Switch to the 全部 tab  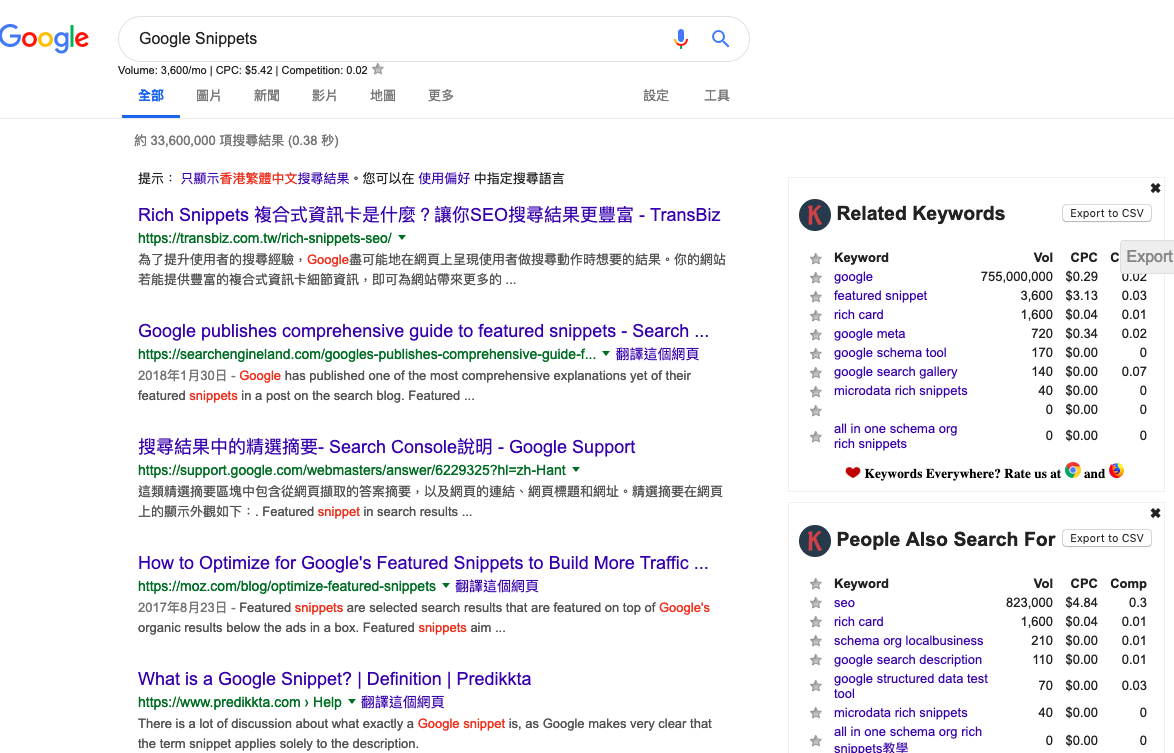click(x=150, y=96)
